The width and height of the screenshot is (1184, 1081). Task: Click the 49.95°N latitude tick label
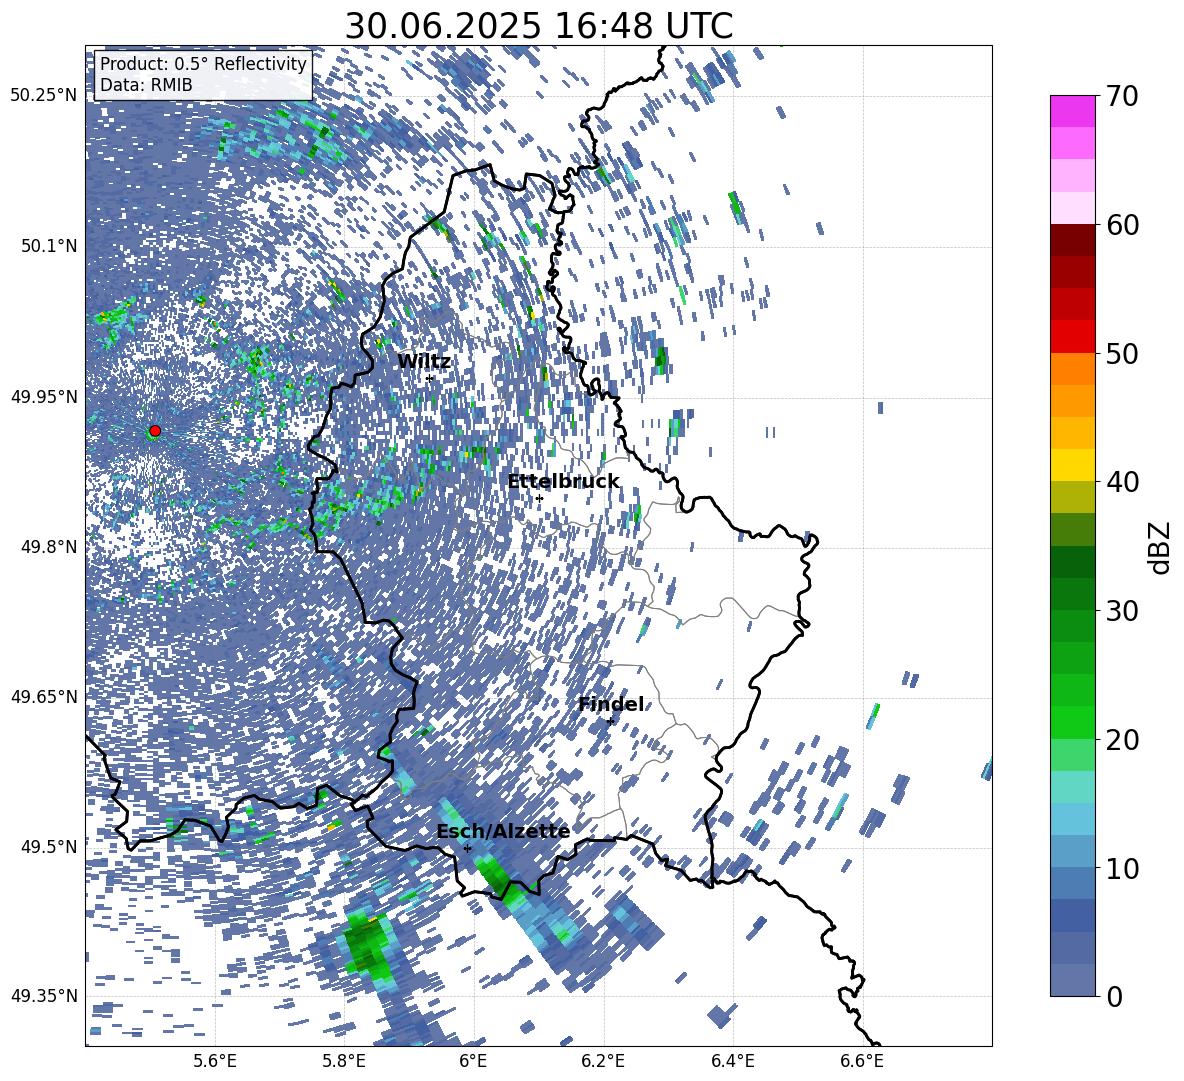pyautogui.click(x=44, y=397)
